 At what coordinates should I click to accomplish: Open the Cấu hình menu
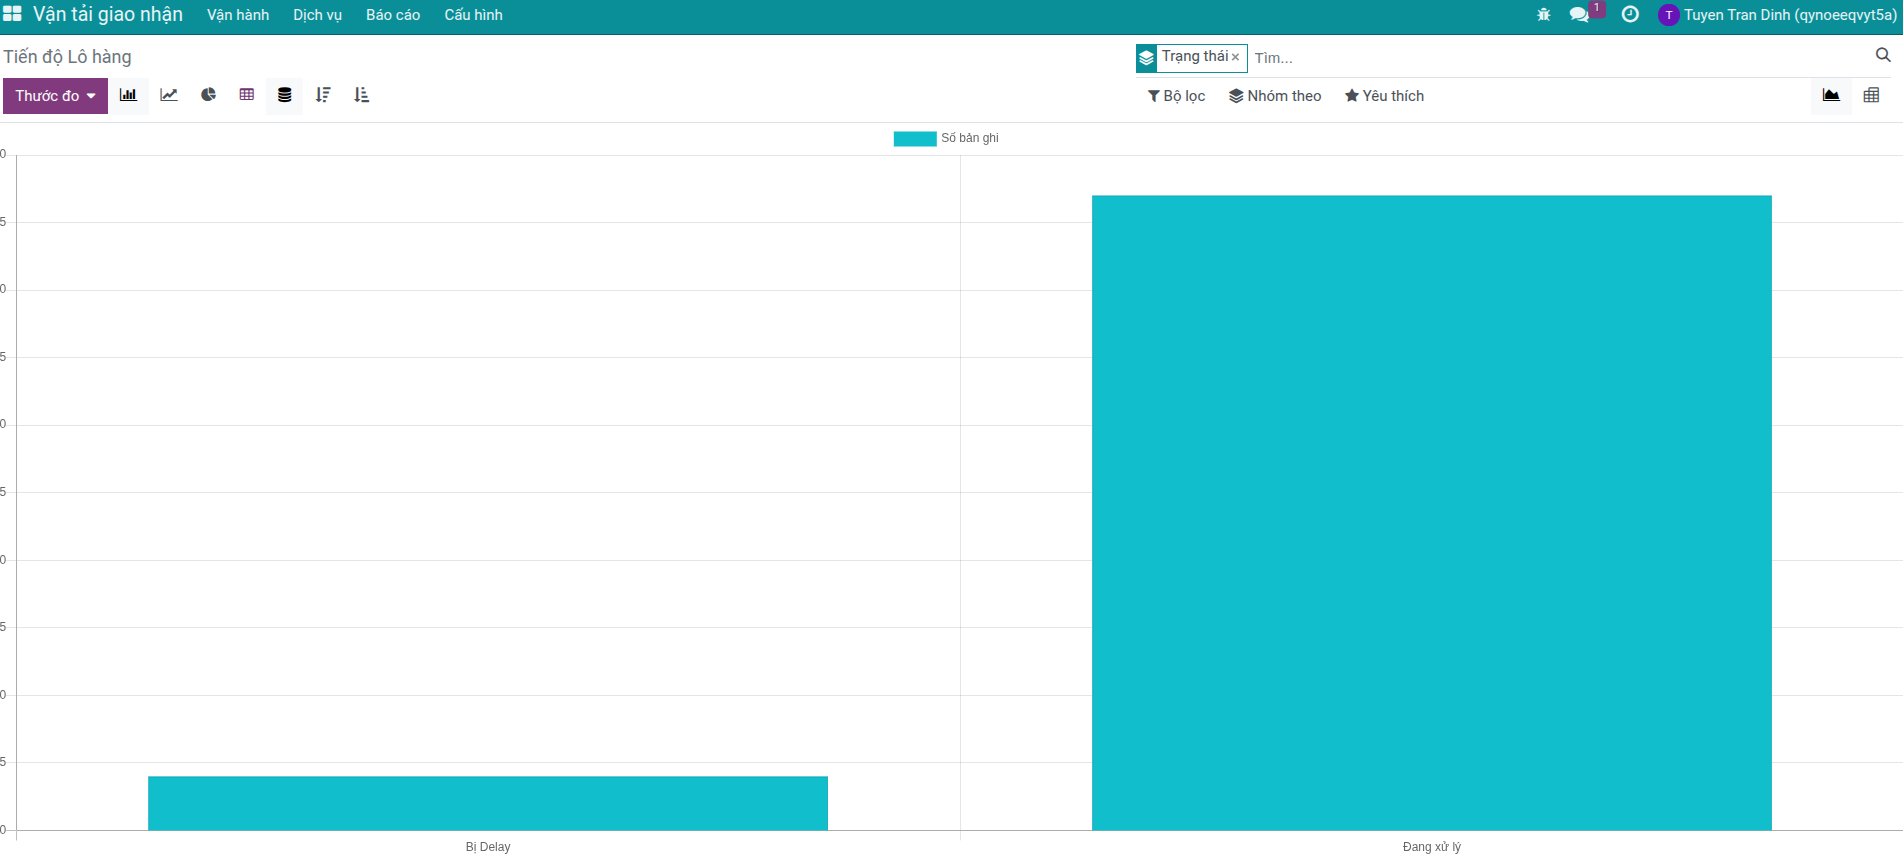tap(473, 15)
